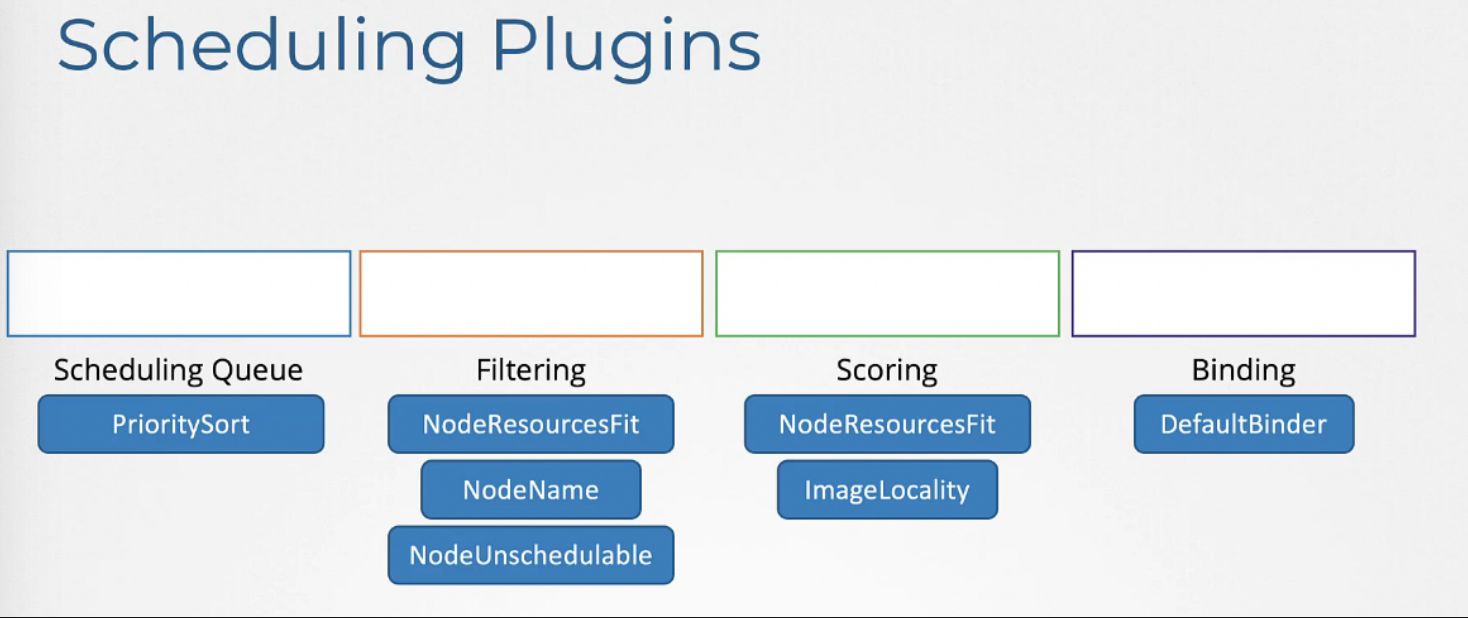Click the Filtering stage label
Viewport: 1468px width, 618px height.
click(531, 371)
